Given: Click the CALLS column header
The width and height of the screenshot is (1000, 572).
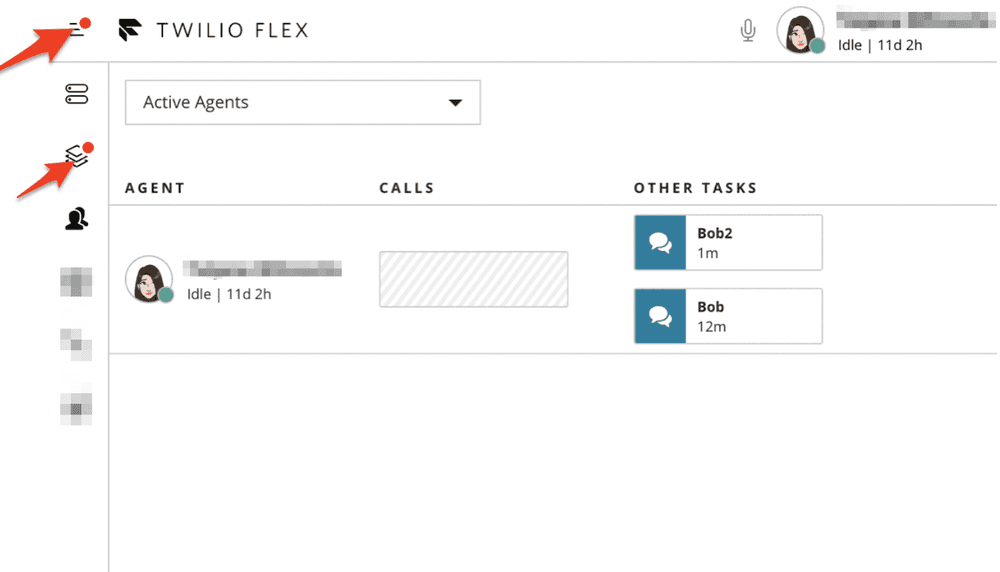Looking at the screenshot, I should [x=407, y=188].
